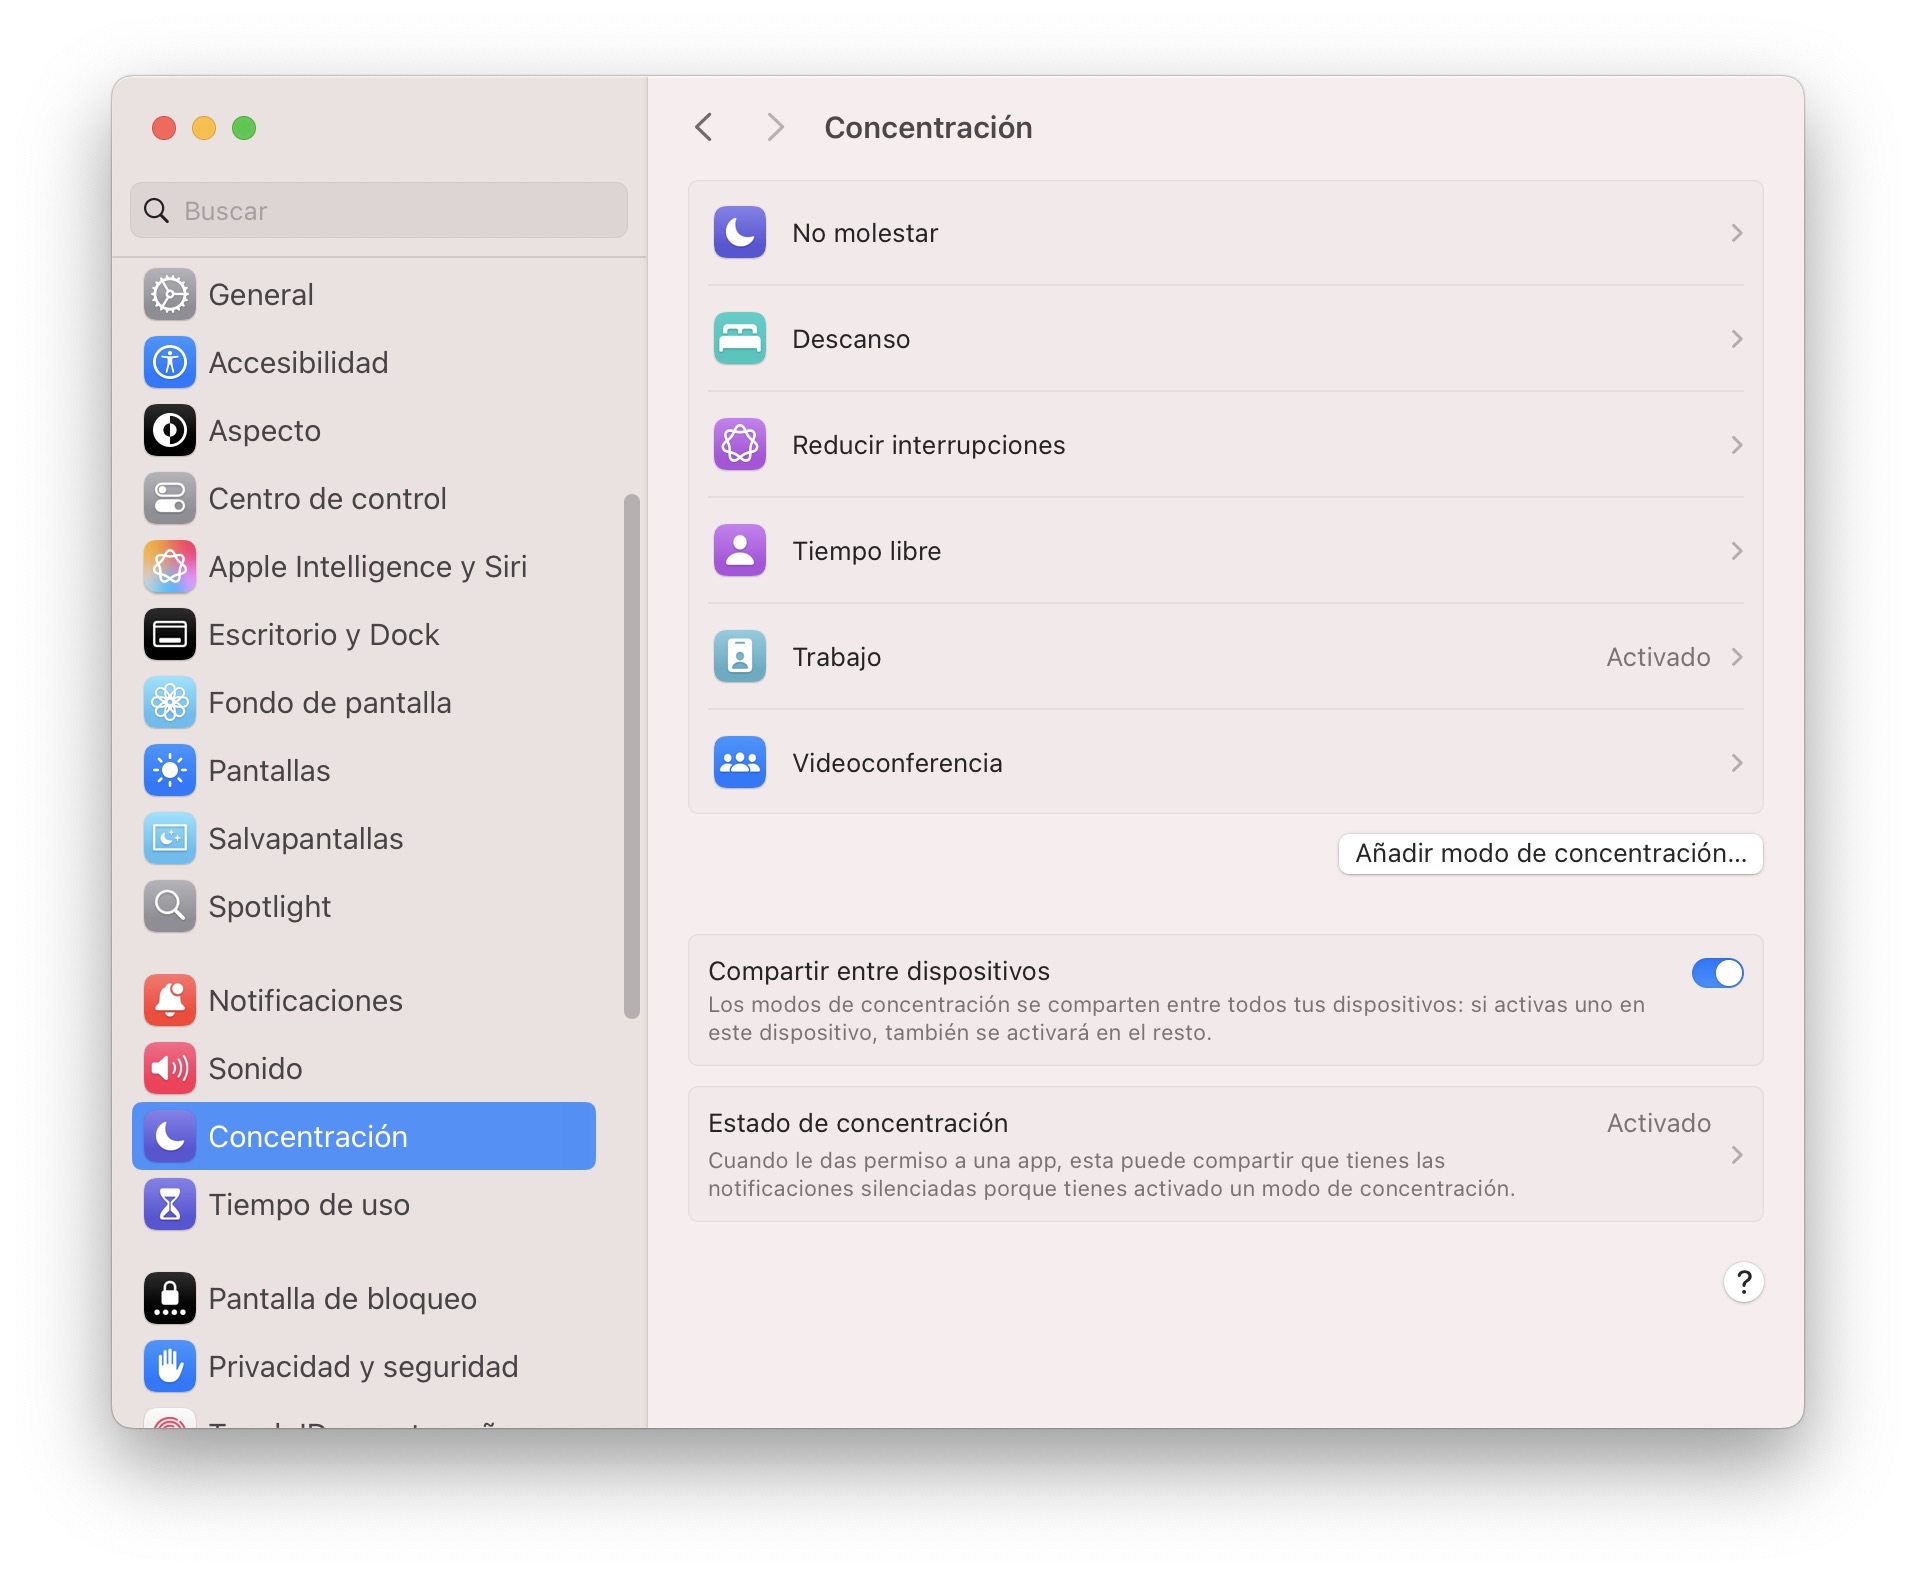1916x1576 pixels.
Task: Click the Escritorio y Dock icon
Action: (170, 635)
